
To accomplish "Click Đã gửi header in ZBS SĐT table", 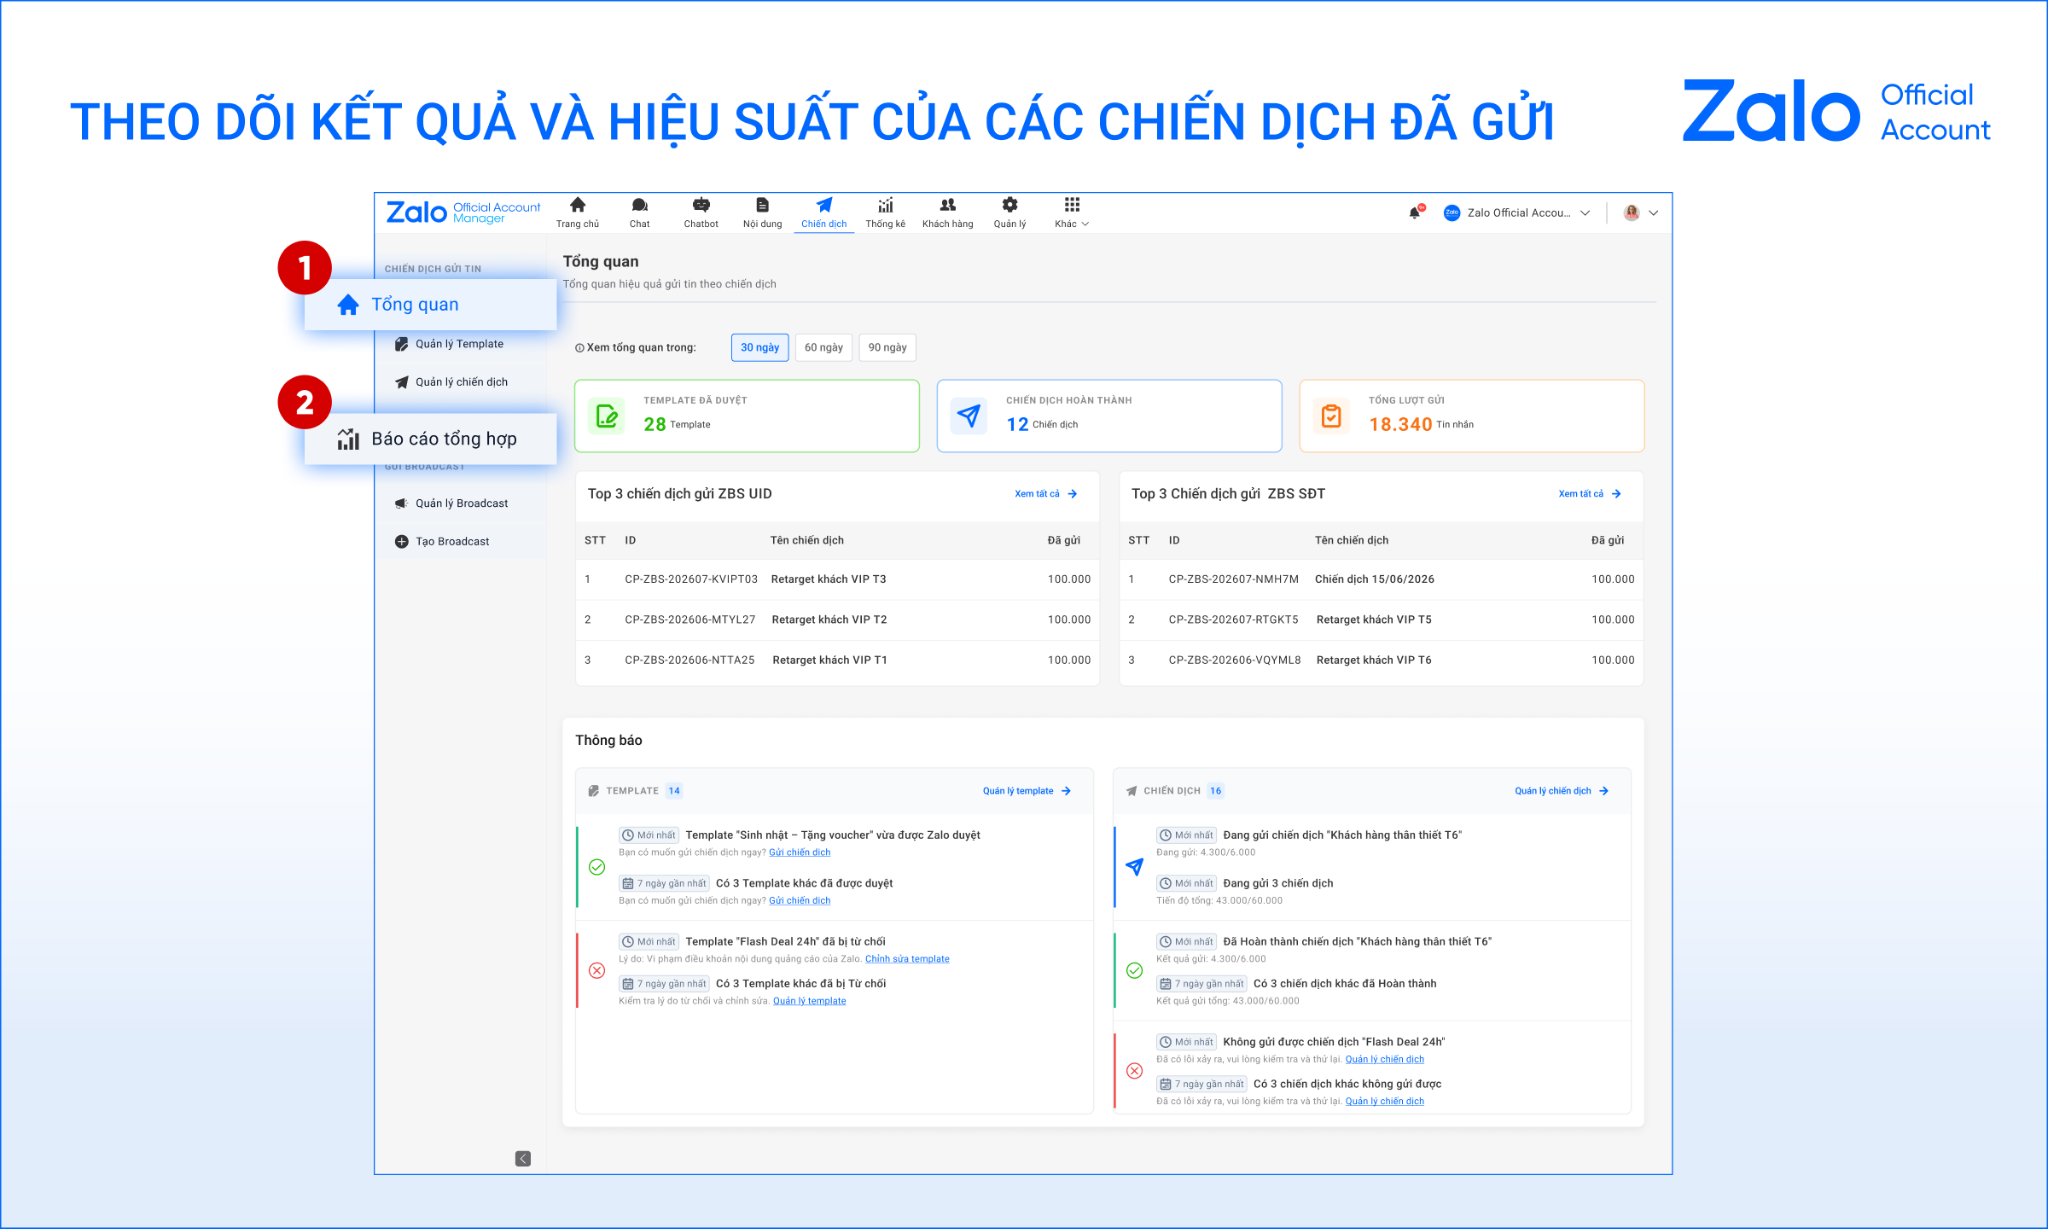I will pyautogui.click(x=1608, y=541).
